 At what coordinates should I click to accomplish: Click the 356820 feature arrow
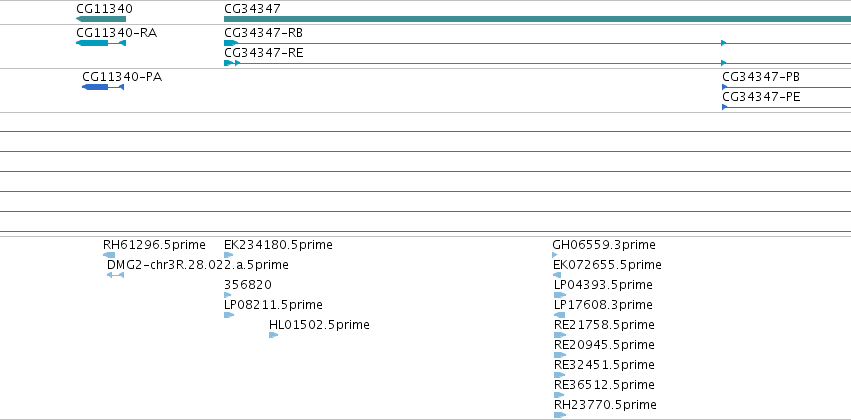click(x=227, y=295)
